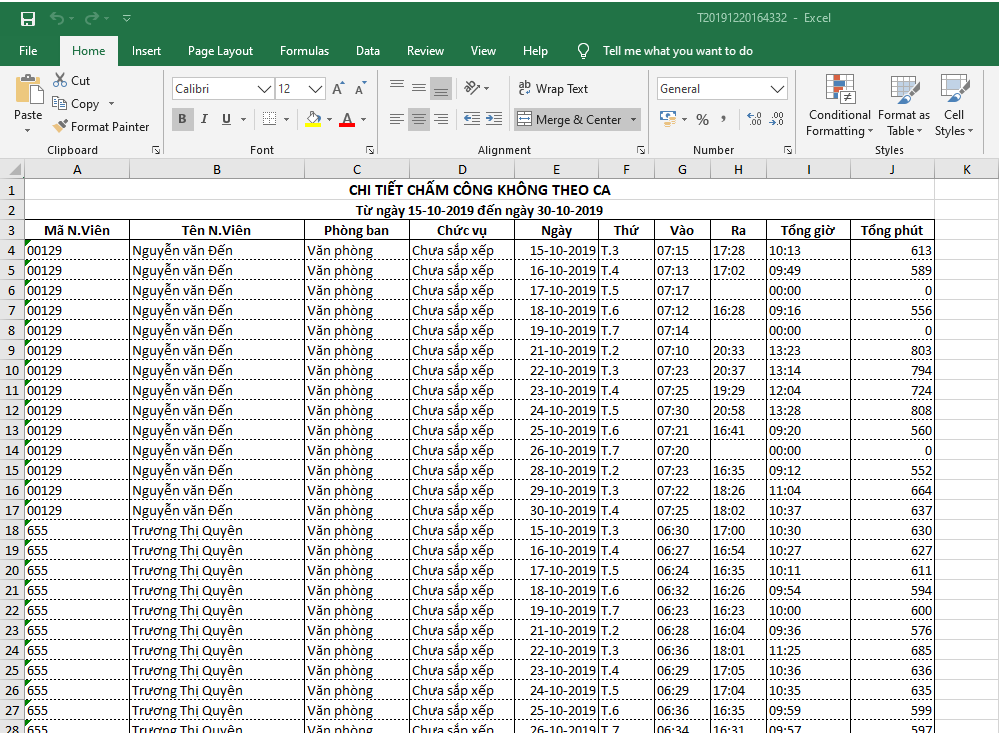Click the Tell me what you want box
Screen dimensions: 999x733
point(677,51)
